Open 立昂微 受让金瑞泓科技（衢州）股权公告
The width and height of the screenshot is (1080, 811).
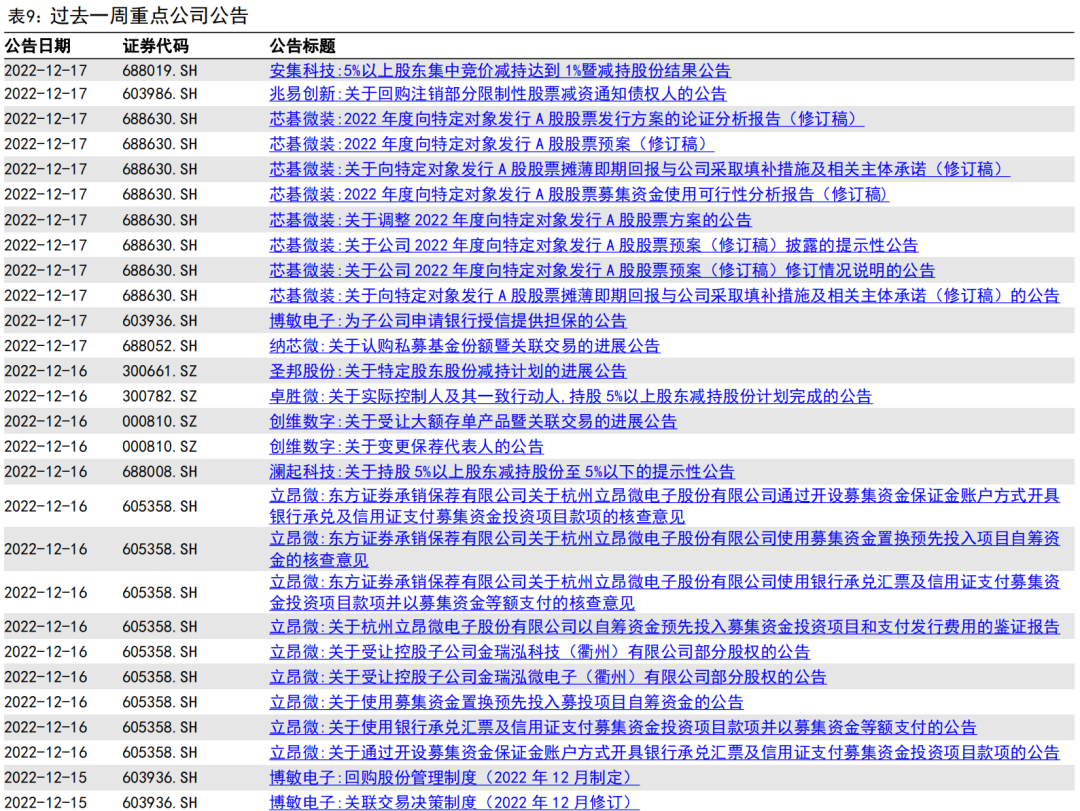point(539,652)
